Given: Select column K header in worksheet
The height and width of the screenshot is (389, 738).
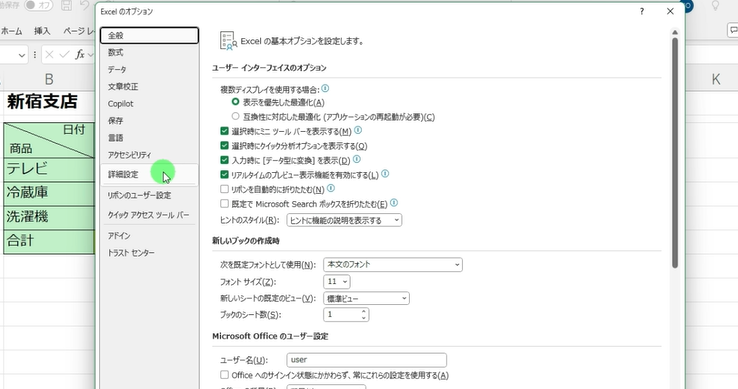Looking at the screenshot, I should click(716, 79).
